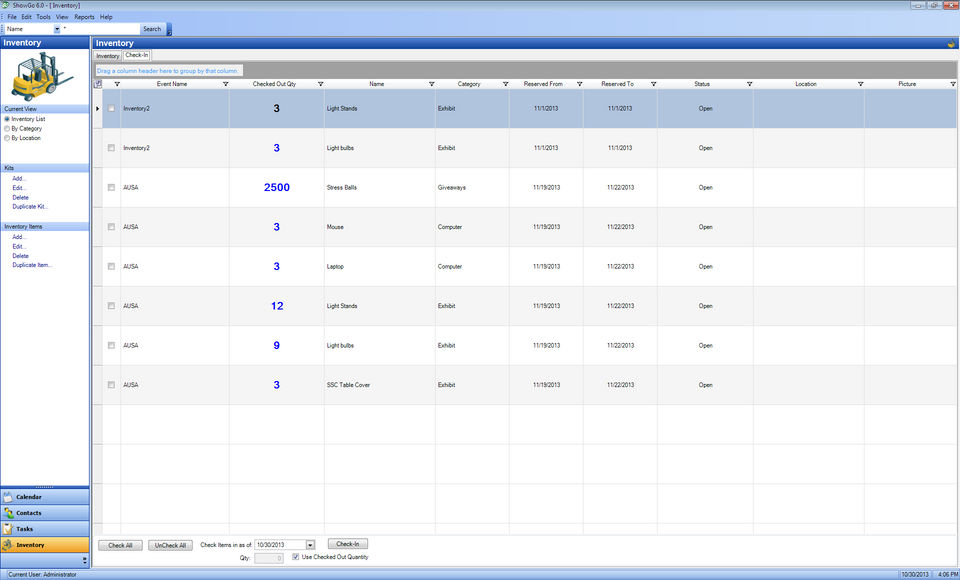Image resolution: width=960 pixels, height=580 pixels.
Task: Click the UnCheck All button
Action: pyautogui.click(x=170, y=545)
